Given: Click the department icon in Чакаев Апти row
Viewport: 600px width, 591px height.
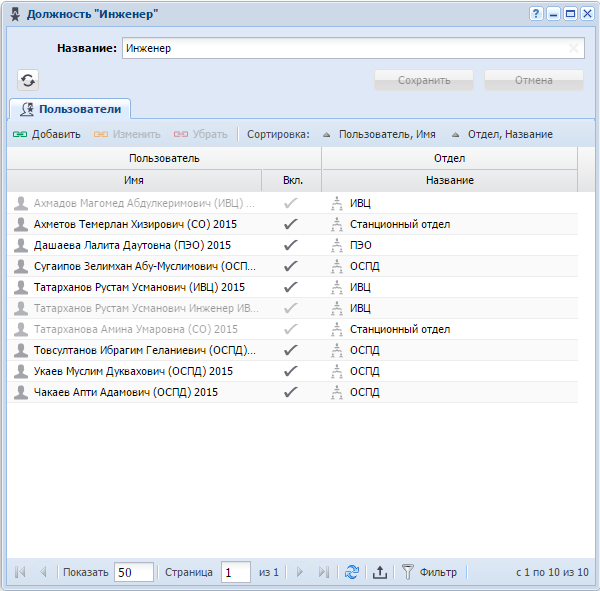Looking at the screenshot, I should point(336,392).
